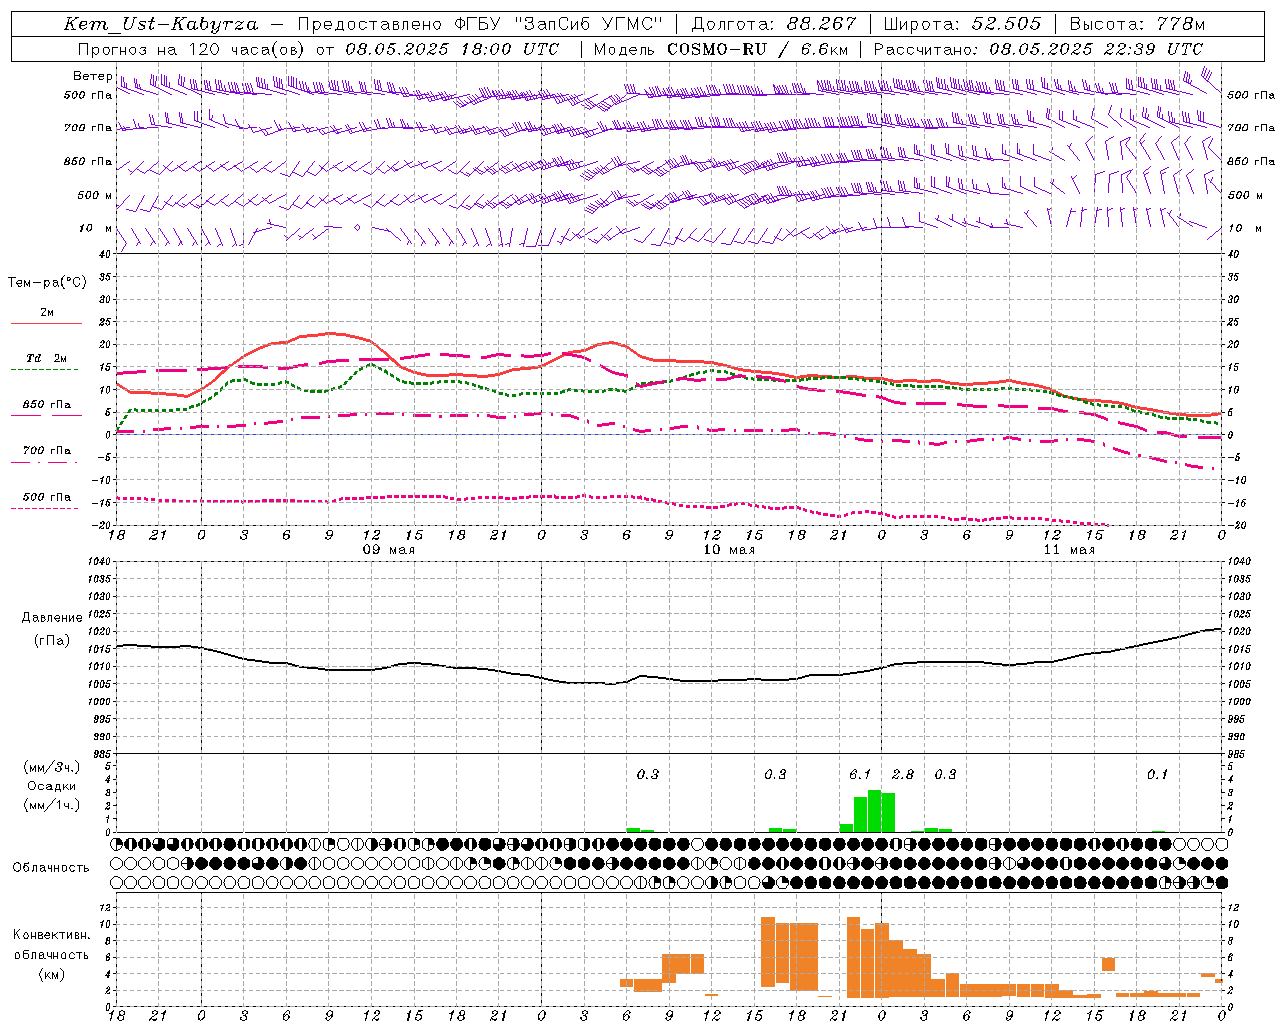This screenshot has height=1024, width=1280.
Task: Click the 6.1 precipitation total value
Action: 860,774
